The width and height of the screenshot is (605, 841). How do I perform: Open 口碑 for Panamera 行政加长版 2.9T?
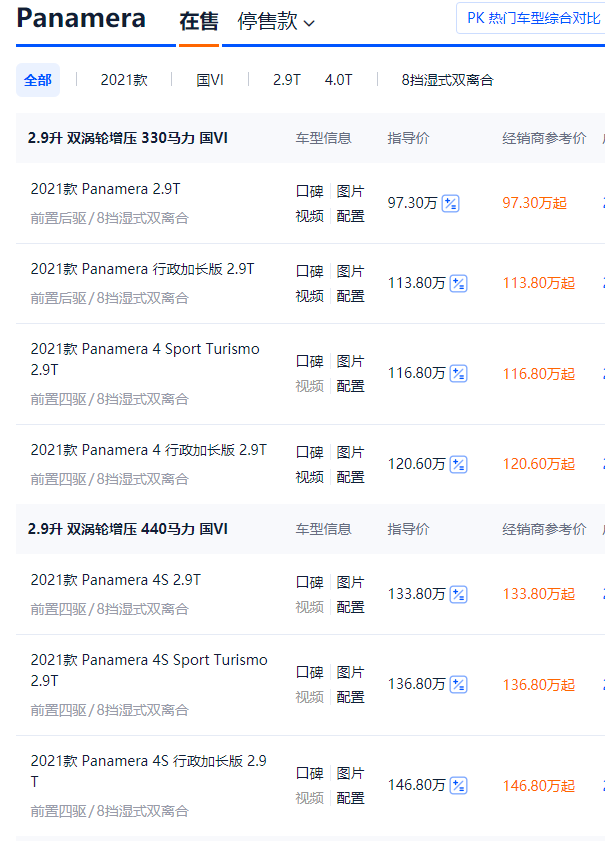coord(309,271)
